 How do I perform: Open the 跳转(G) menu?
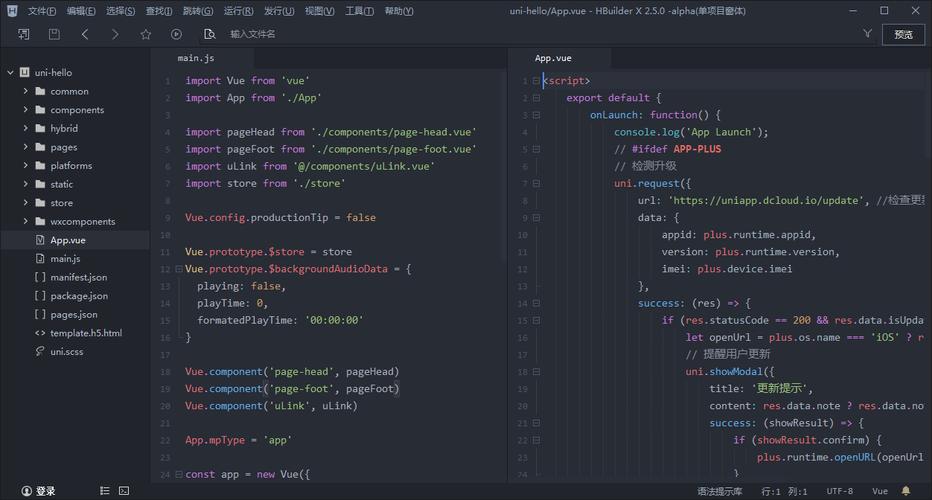tap(198, 11)
